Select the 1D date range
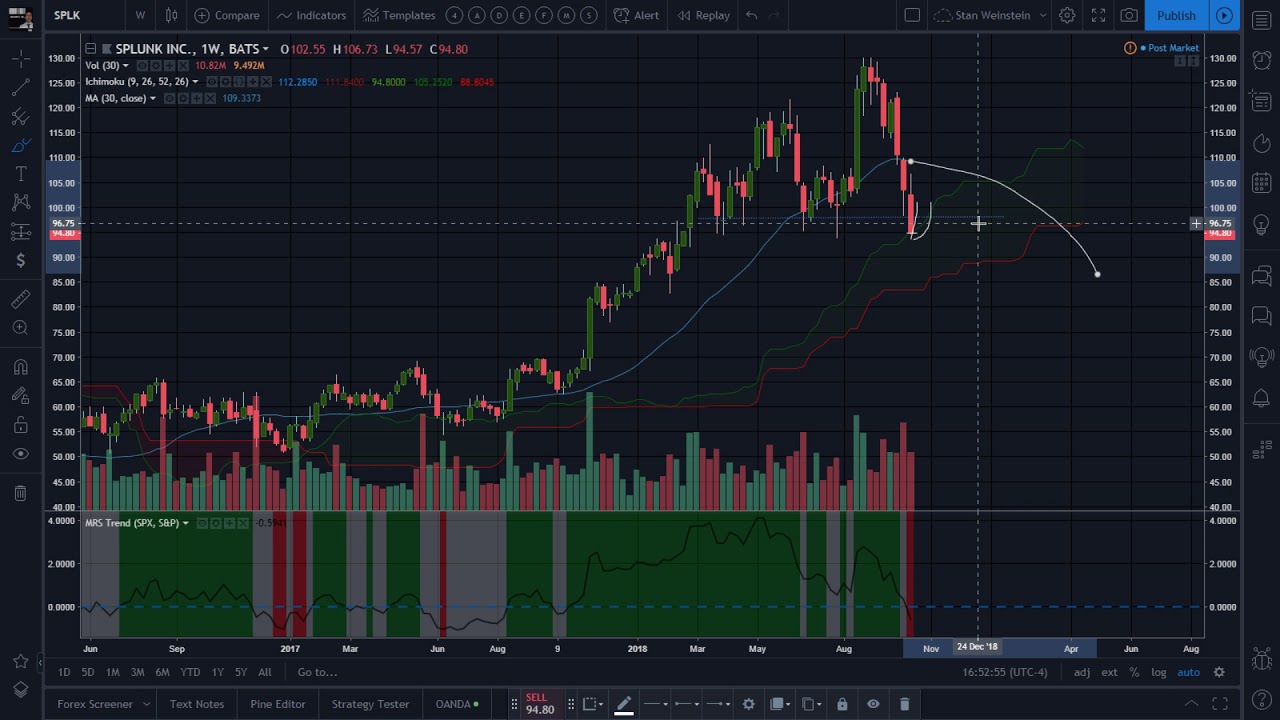1280x720 pixels. [64, 672]
